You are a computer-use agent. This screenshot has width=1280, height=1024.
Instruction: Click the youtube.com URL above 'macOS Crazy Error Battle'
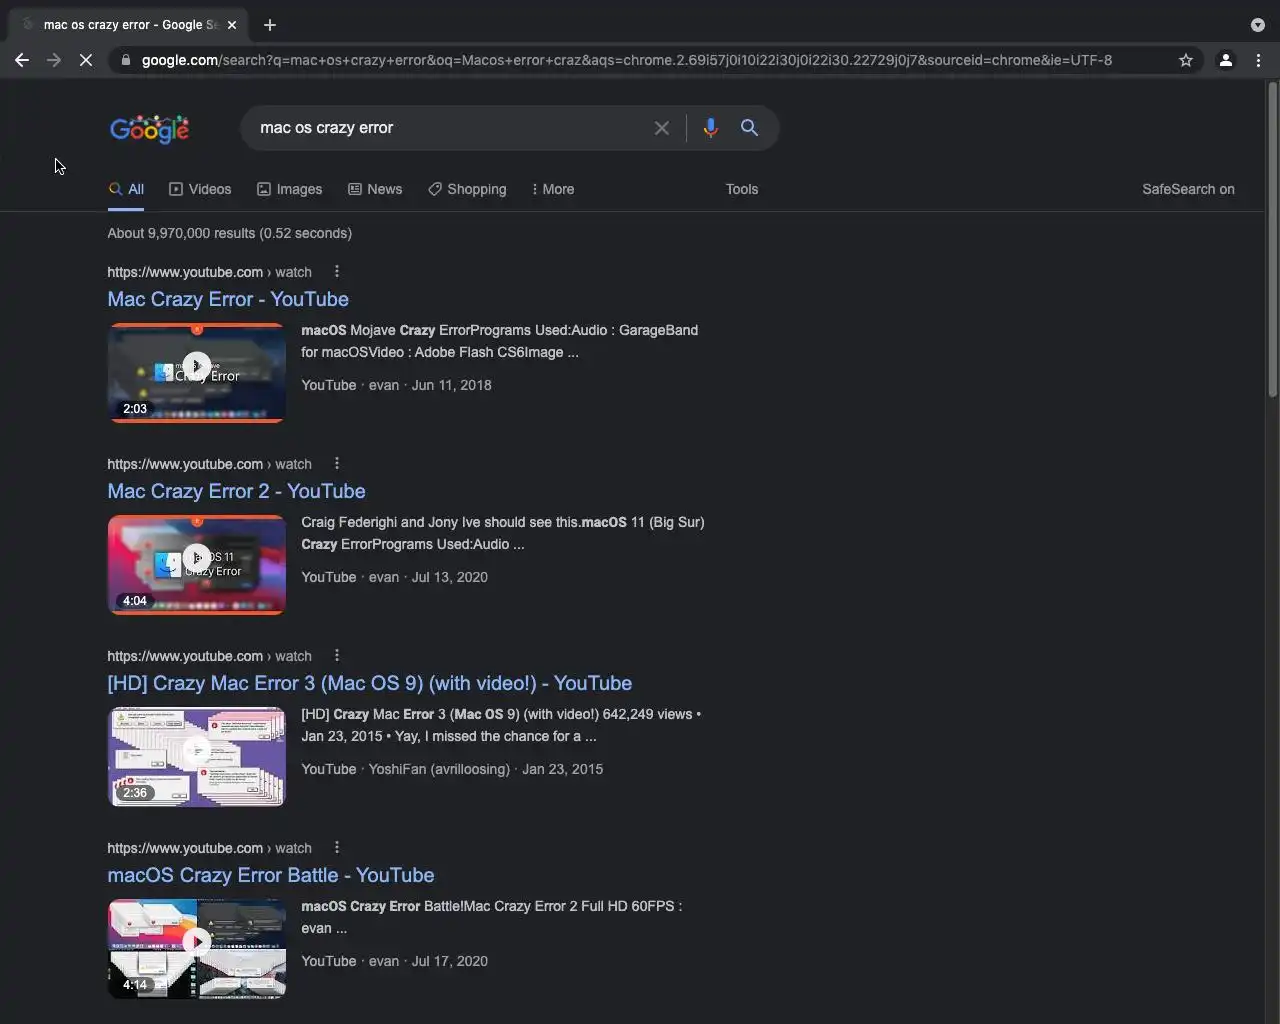(209, 848)
